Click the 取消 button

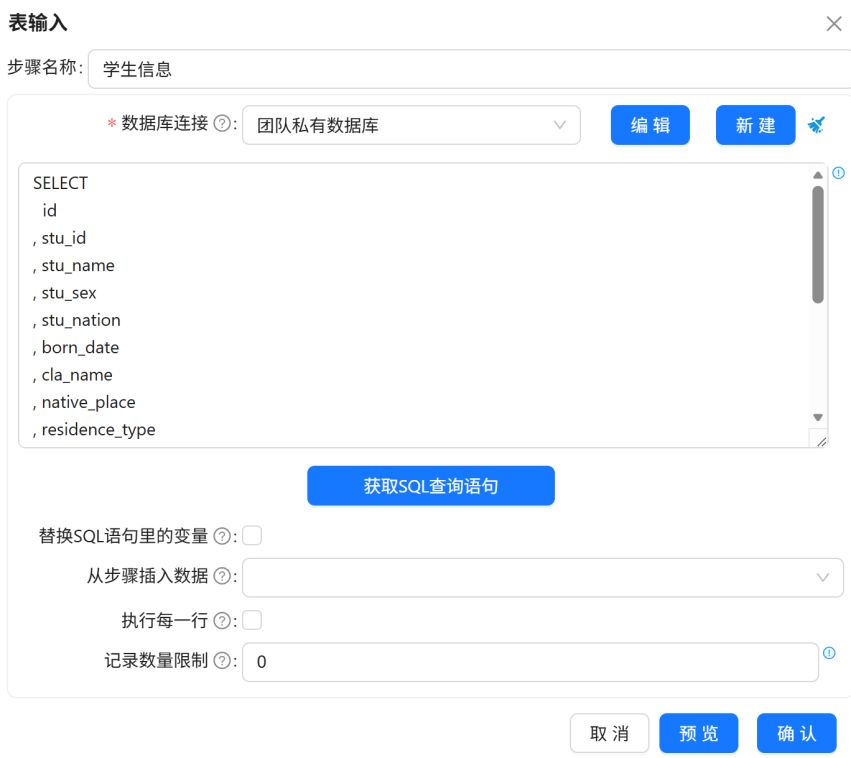[609, 733]
